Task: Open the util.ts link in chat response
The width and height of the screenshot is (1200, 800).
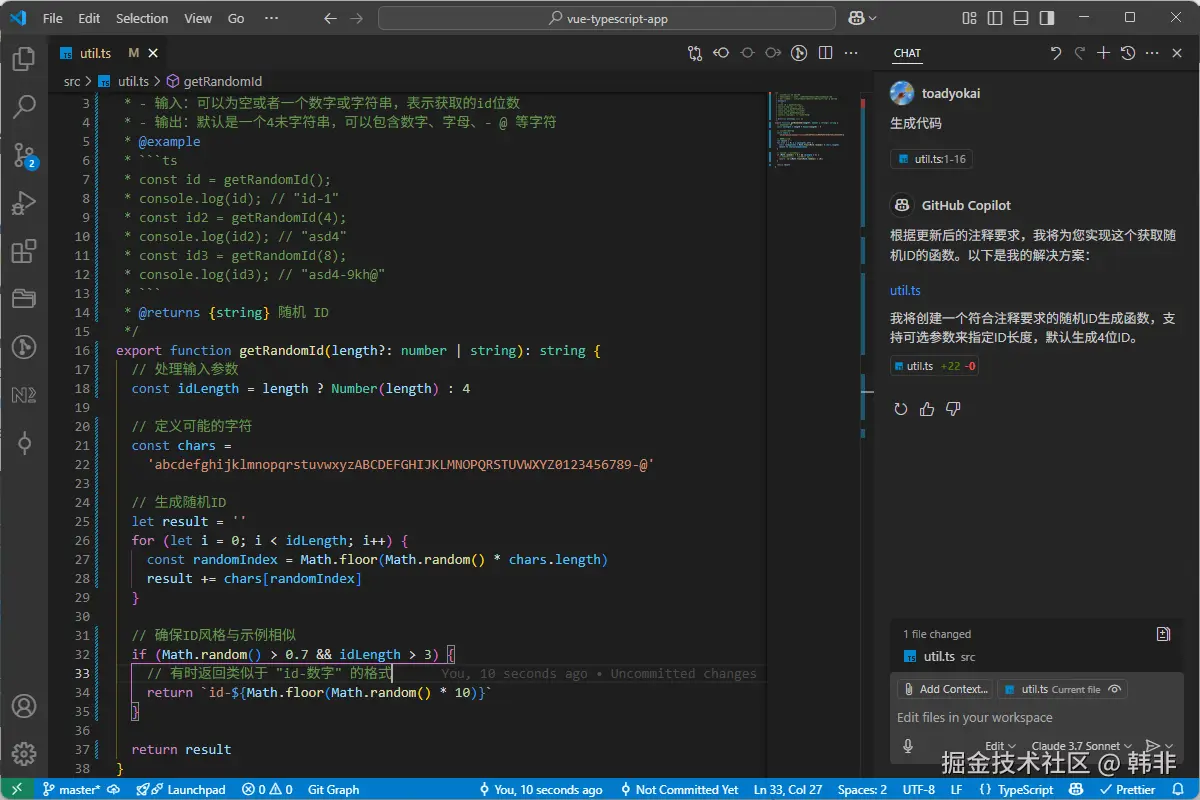Action: [x=905, y=290]
